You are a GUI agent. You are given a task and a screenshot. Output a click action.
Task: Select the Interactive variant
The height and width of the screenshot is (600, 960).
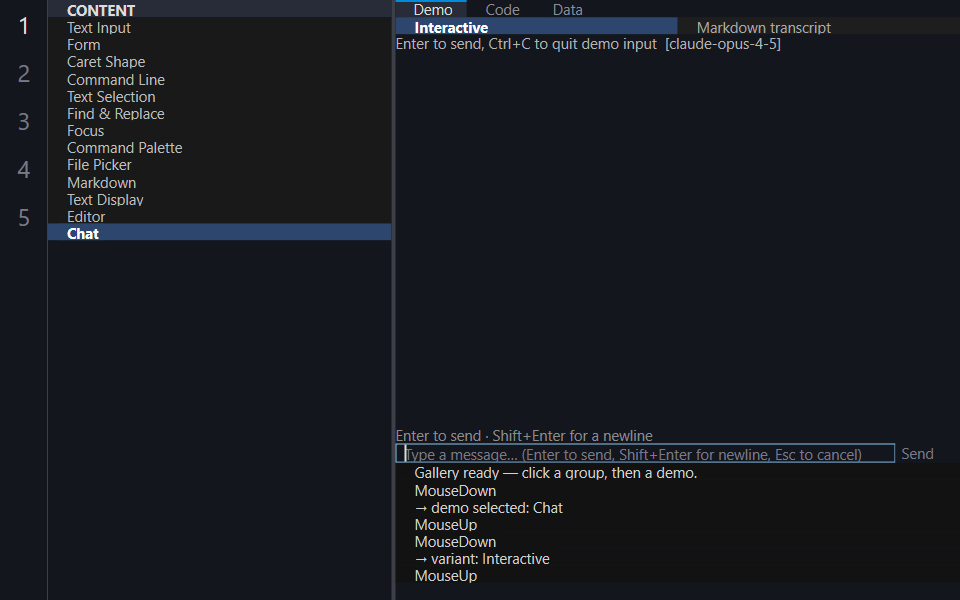click(536, 27)
